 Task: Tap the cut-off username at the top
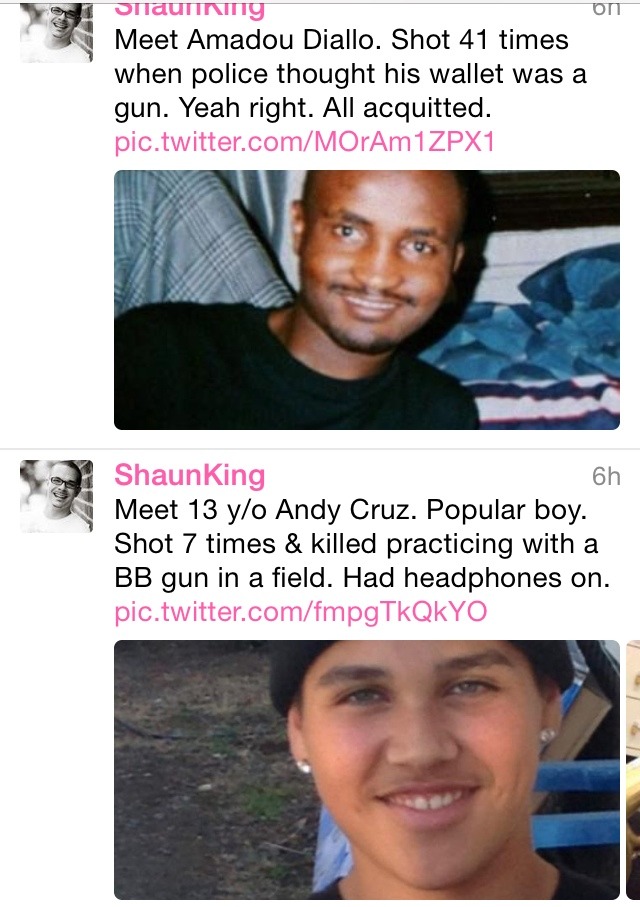pos(190,10)
